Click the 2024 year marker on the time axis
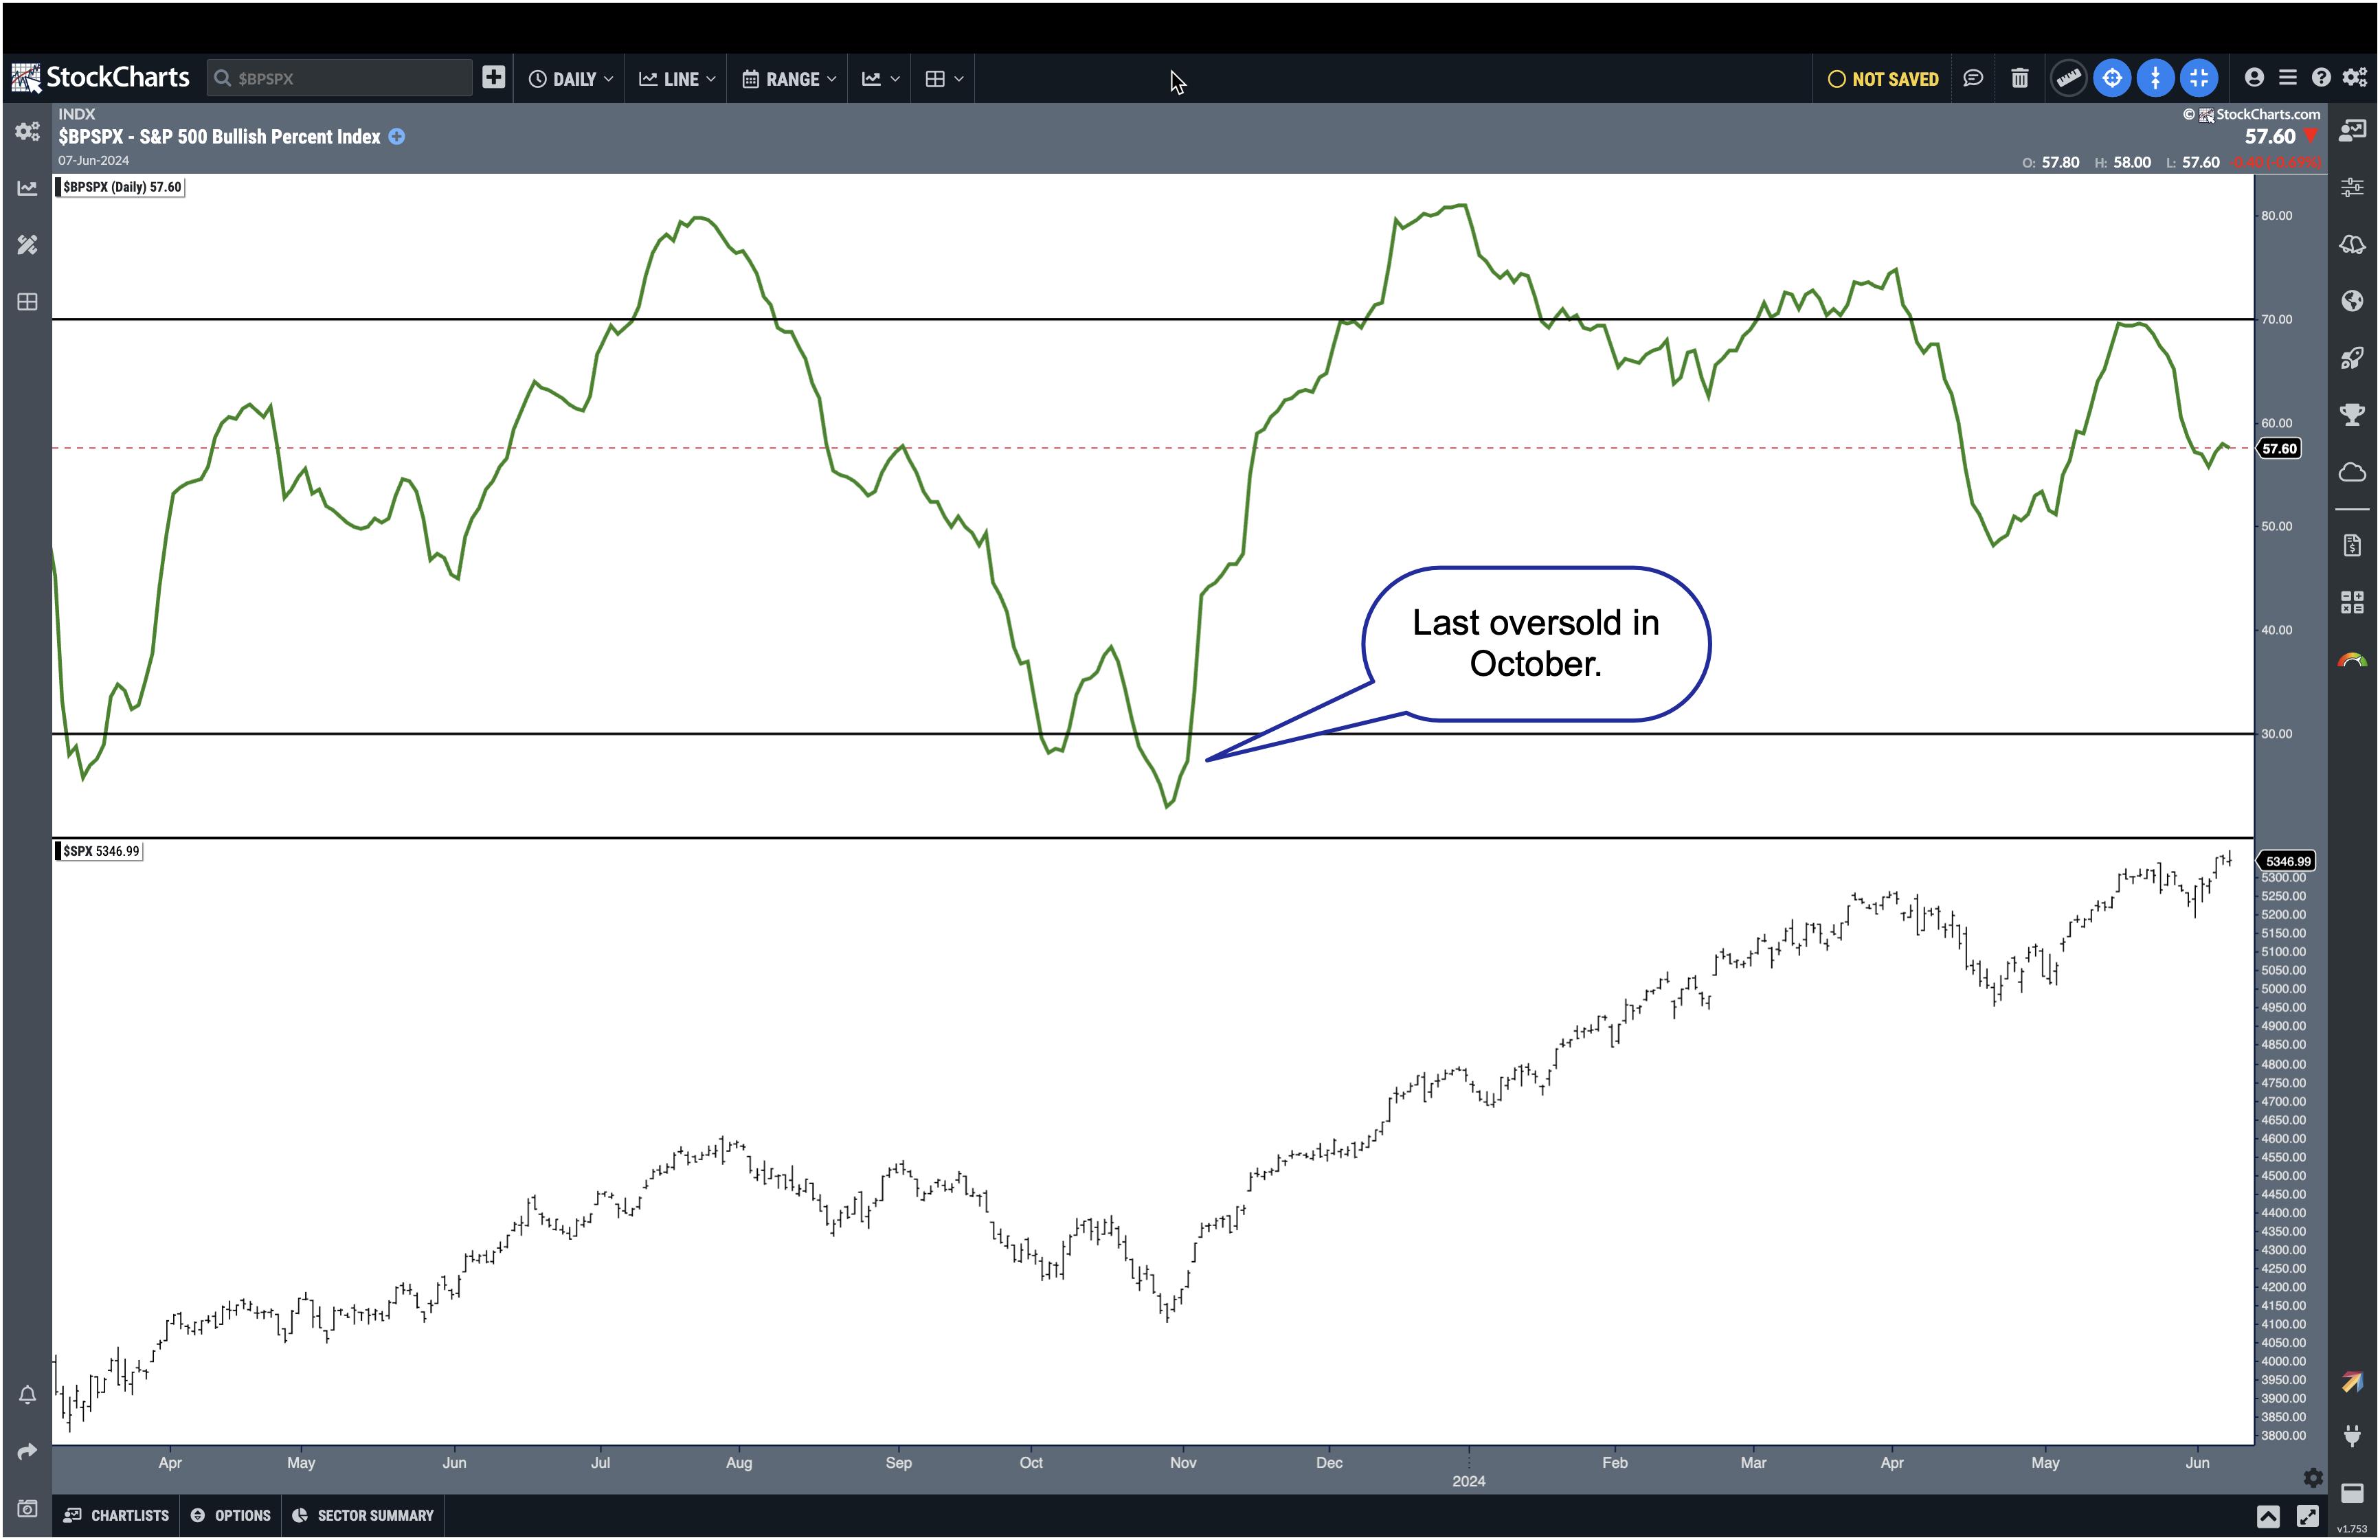Viewport: 2380px width, 1540px height. [x=1468, y=1481]
